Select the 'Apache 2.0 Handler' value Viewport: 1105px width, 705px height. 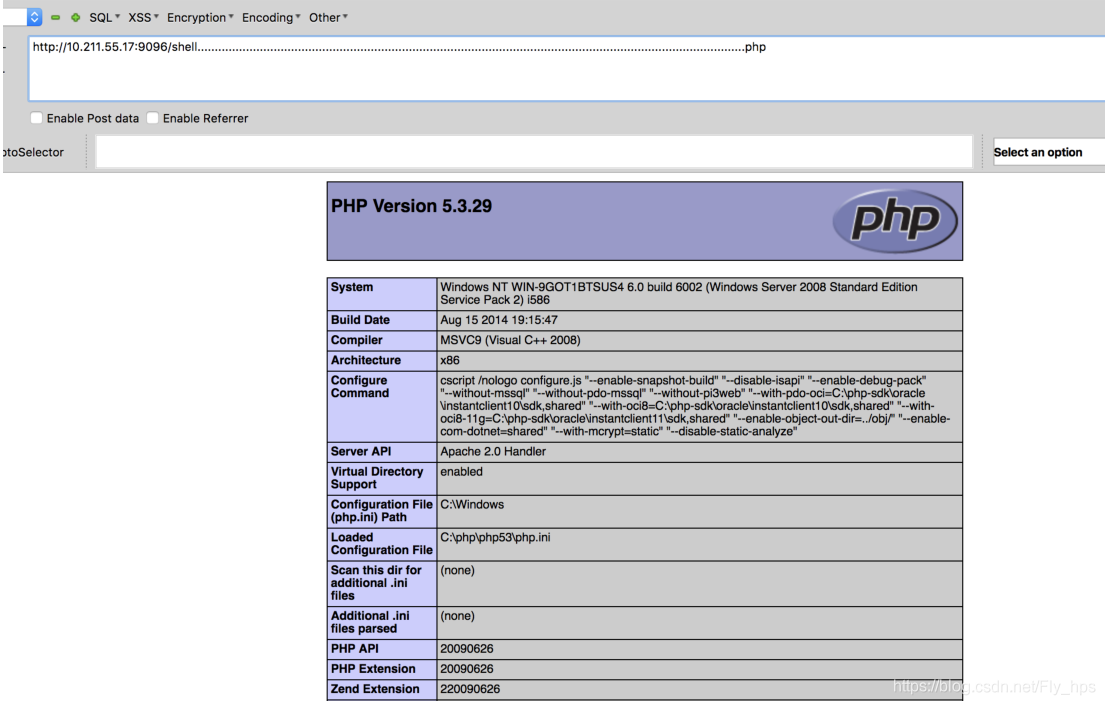[493, 452]
